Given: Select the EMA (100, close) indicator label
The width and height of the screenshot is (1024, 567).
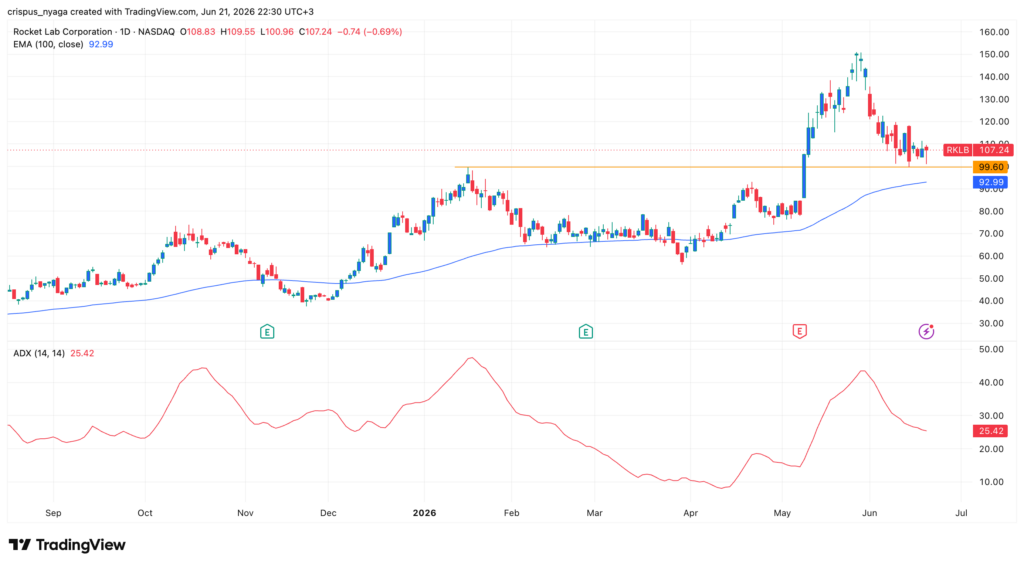Looking at the screenshot, I should 48,44.
